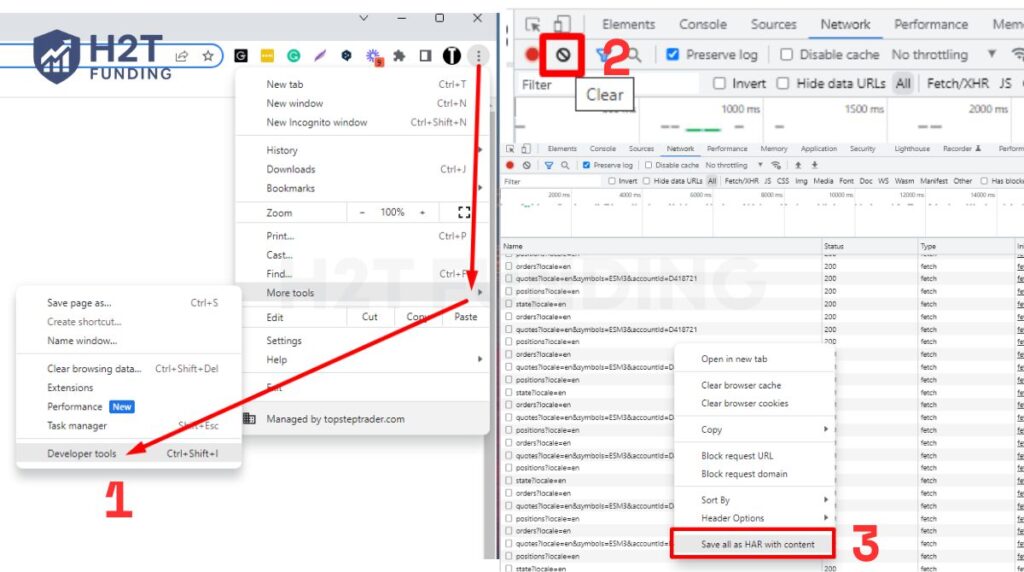Click the red record network log button
This screenshot has width=1024, height=572.
531,55
